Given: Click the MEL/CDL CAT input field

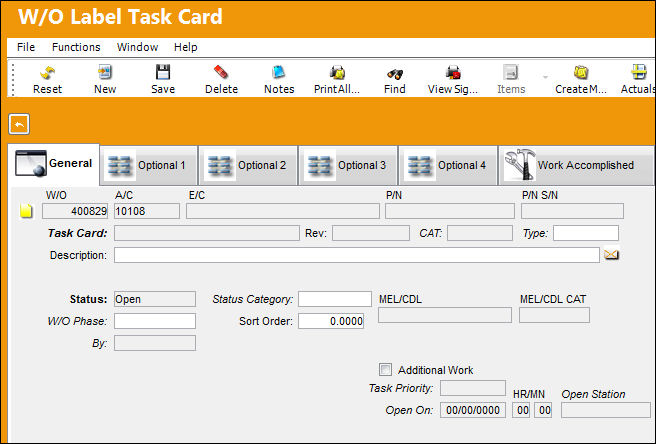Looking at the screenshot, I should 554,315.
